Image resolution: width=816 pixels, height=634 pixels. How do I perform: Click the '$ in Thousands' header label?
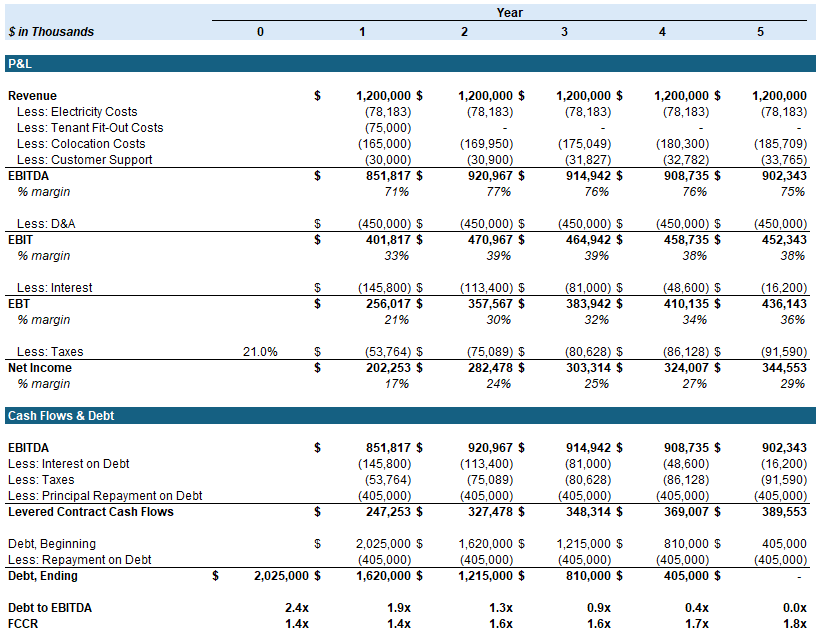tap(51, 32)
